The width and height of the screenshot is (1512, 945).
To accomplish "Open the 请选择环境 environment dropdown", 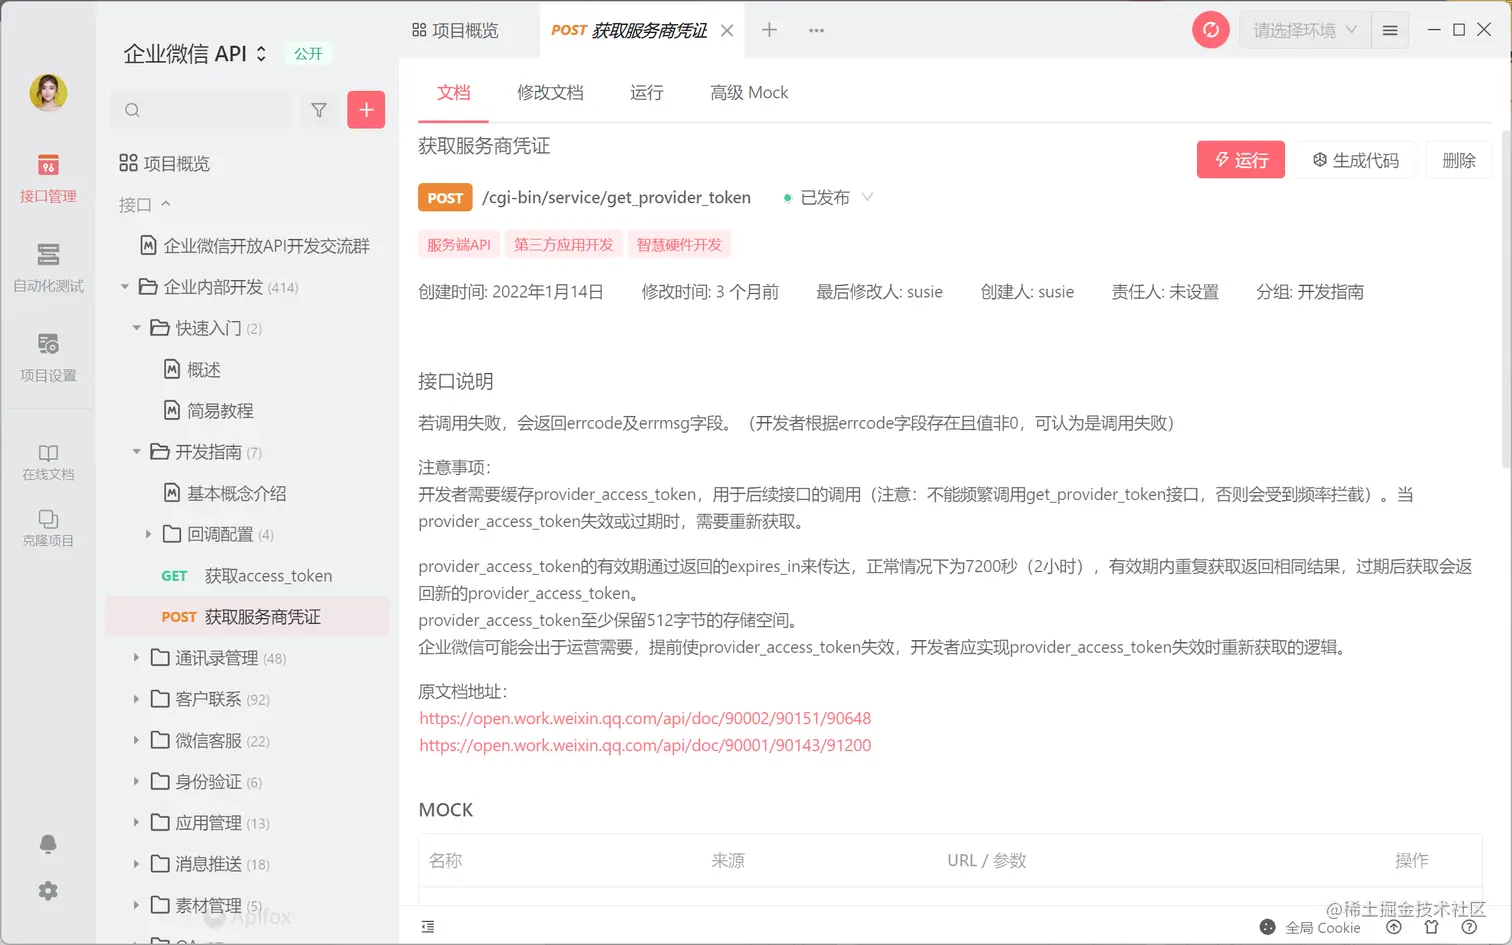I will tap(1304, 30).
